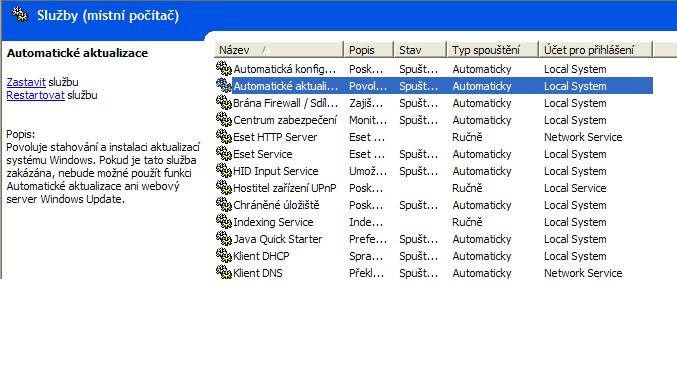Click the Restartovat service link

(35, 95)
